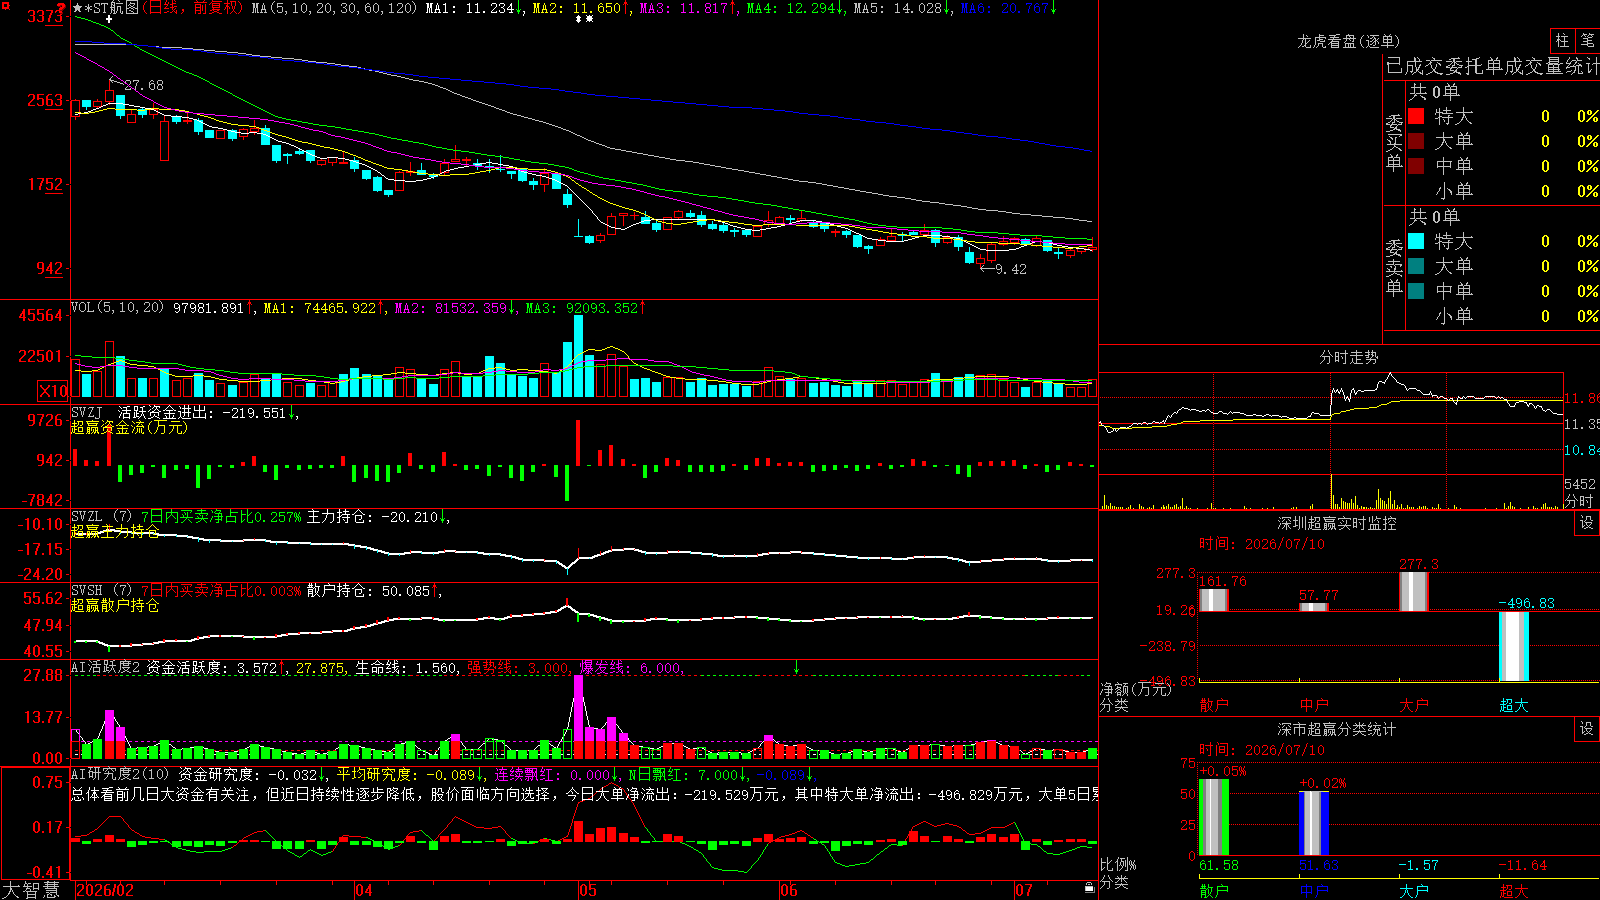Click the MA(5,10,20,30,60,120) indicator label
The height and width of the screenshot is (900, 1600).
point(334,8)
